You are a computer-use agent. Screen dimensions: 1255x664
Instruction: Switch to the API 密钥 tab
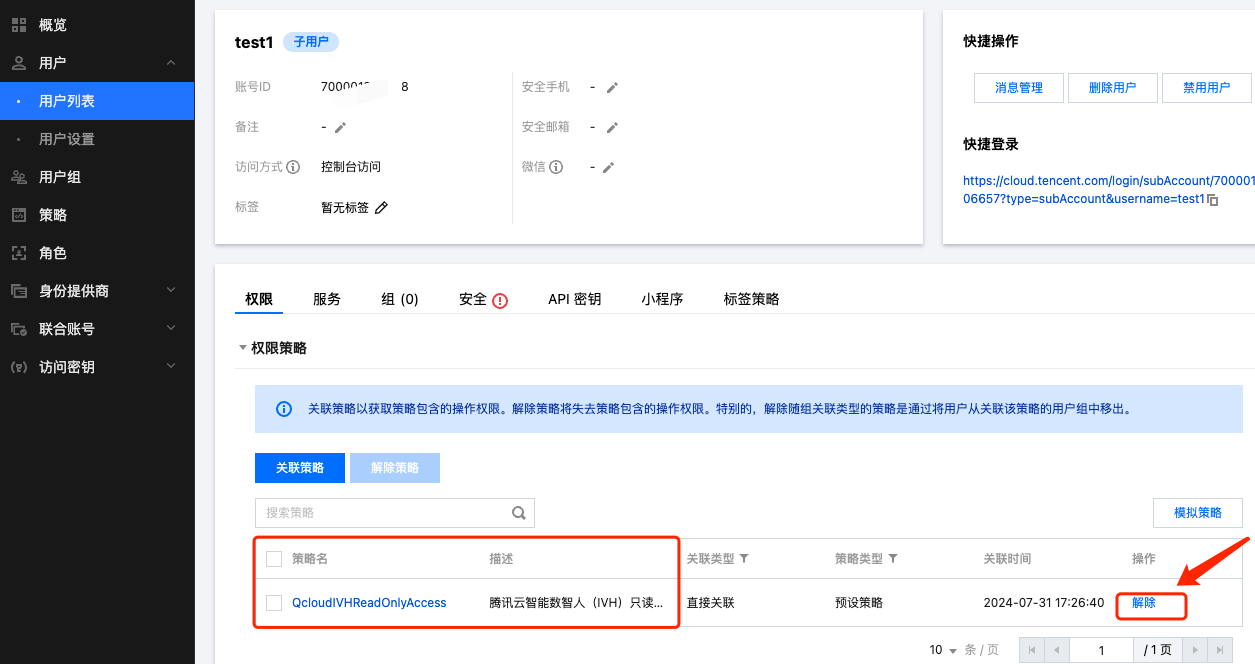click(x=574, y=299)
